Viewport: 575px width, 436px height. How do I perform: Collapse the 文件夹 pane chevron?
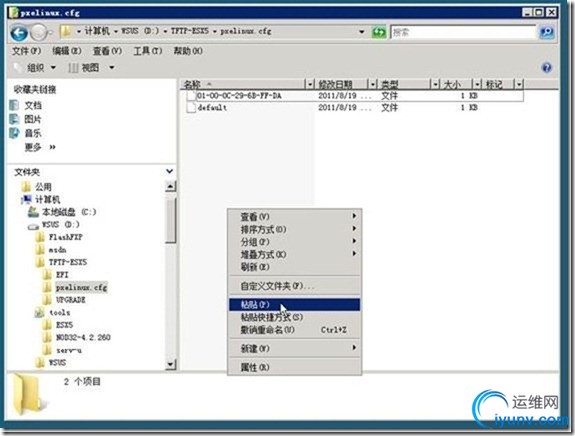[x=169, y=171]
